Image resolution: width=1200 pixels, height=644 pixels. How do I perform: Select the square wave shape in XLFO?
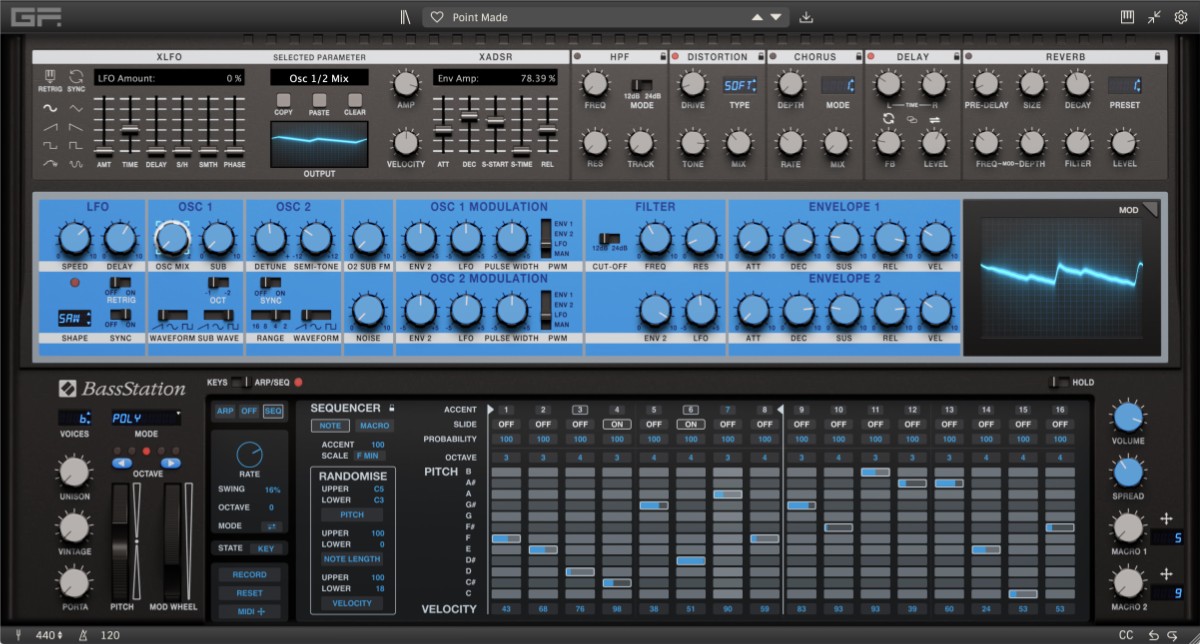pos(50,145)
